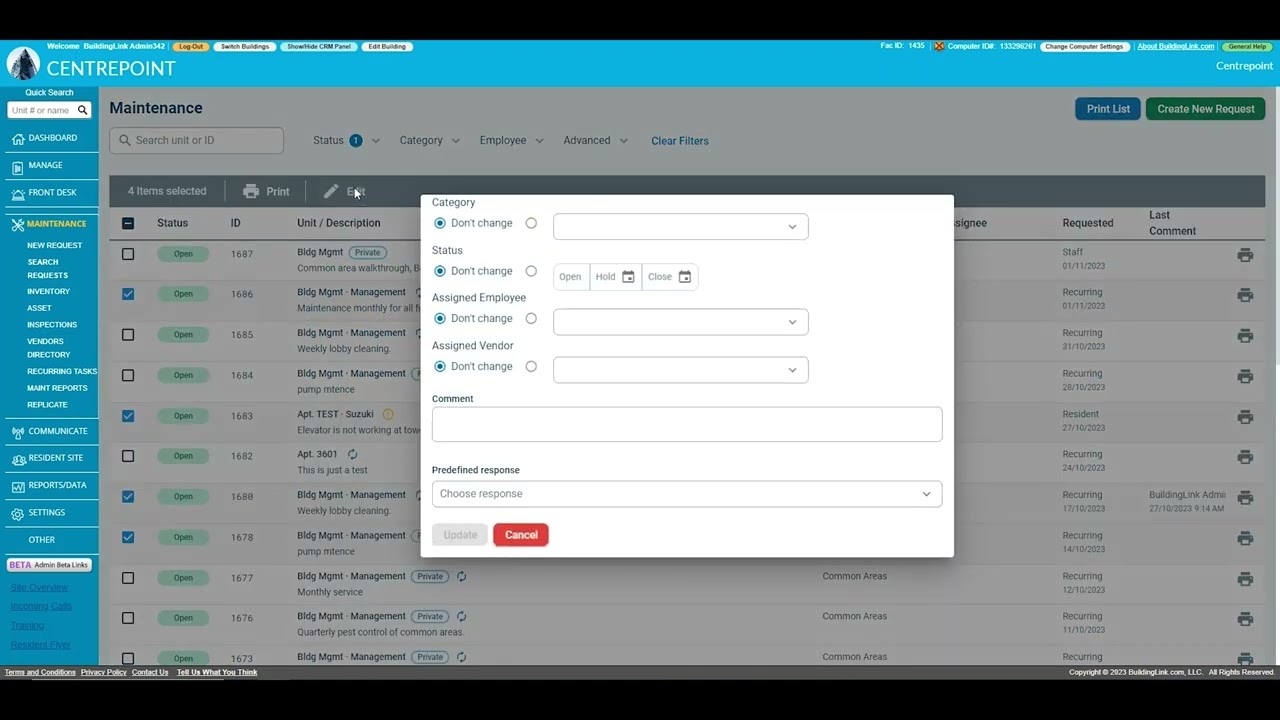This screenshot has width=1280, height=720.
Task: Open the Close date calendar icon
Action: 685,277
